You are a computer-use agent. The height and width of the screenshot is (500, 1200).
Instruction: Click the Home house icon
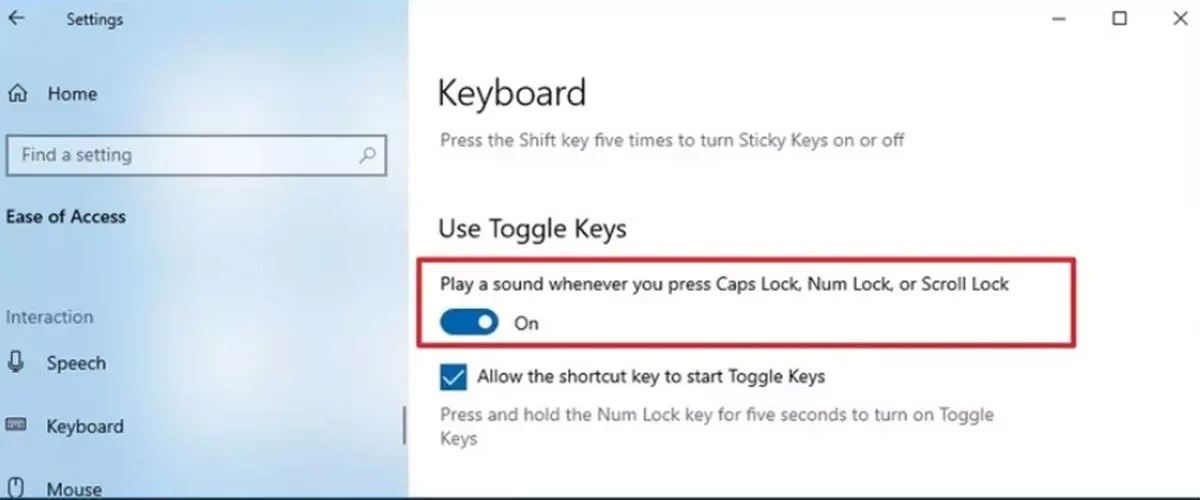pyautogui.click(x=17, y=94)
